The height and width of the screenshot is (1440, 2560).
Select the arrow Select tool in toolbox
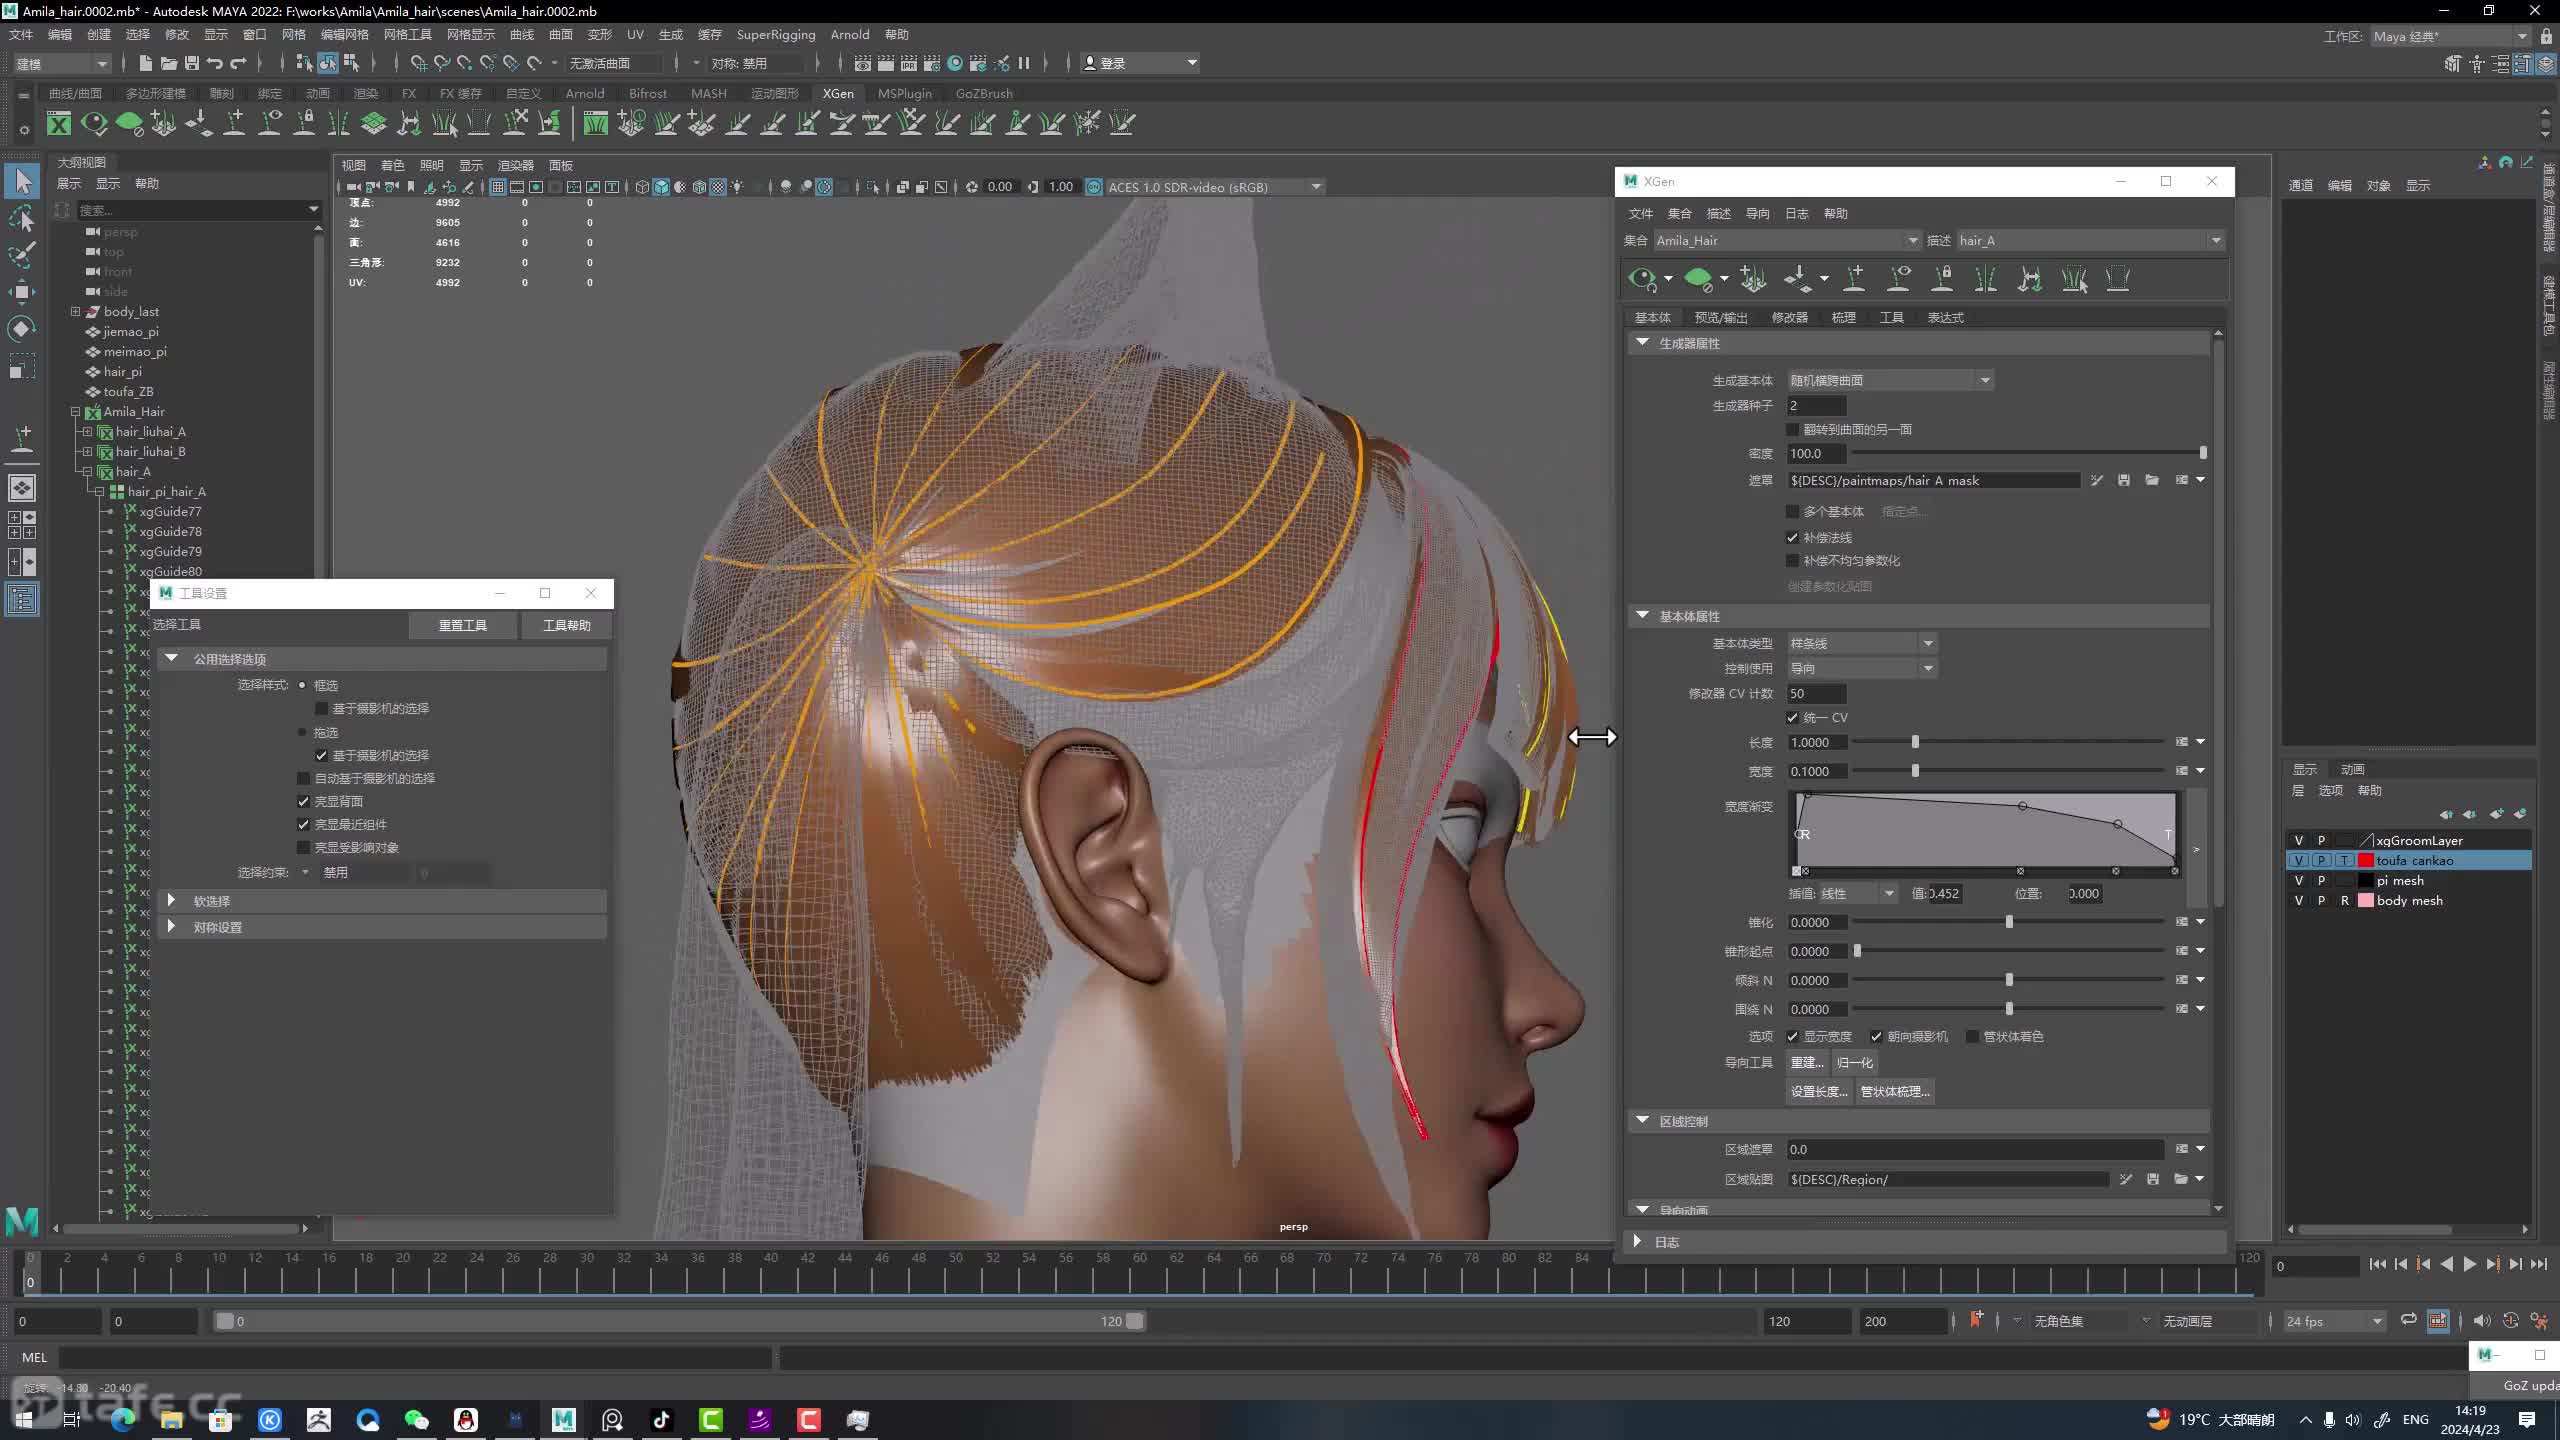[x=22, y=181]
